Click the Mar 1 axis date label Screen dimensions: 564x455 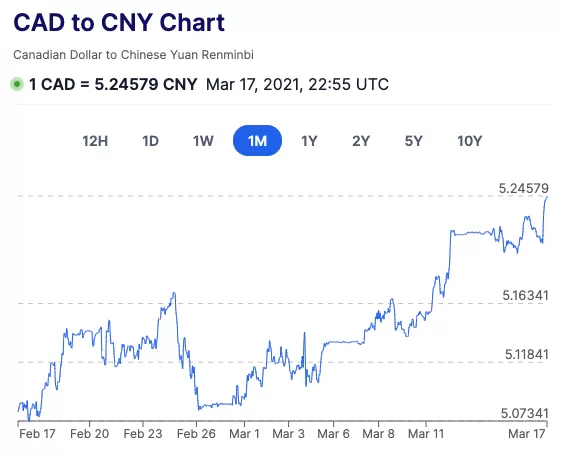245,434
